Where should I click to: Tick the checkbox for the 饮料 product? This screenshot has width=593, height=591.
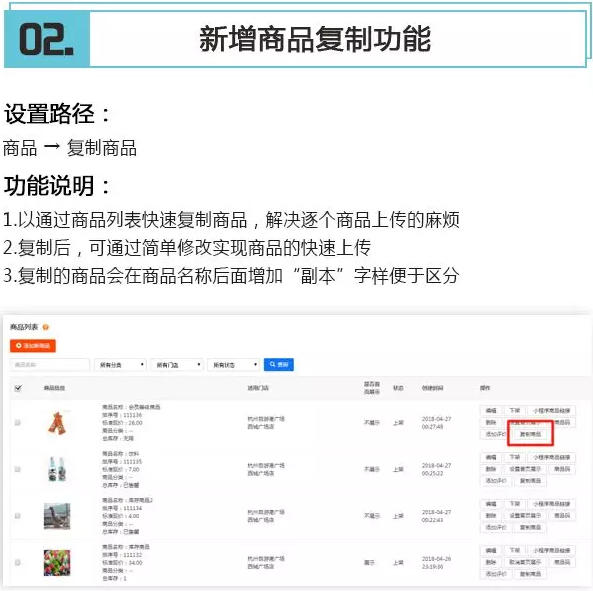(17, 469)
